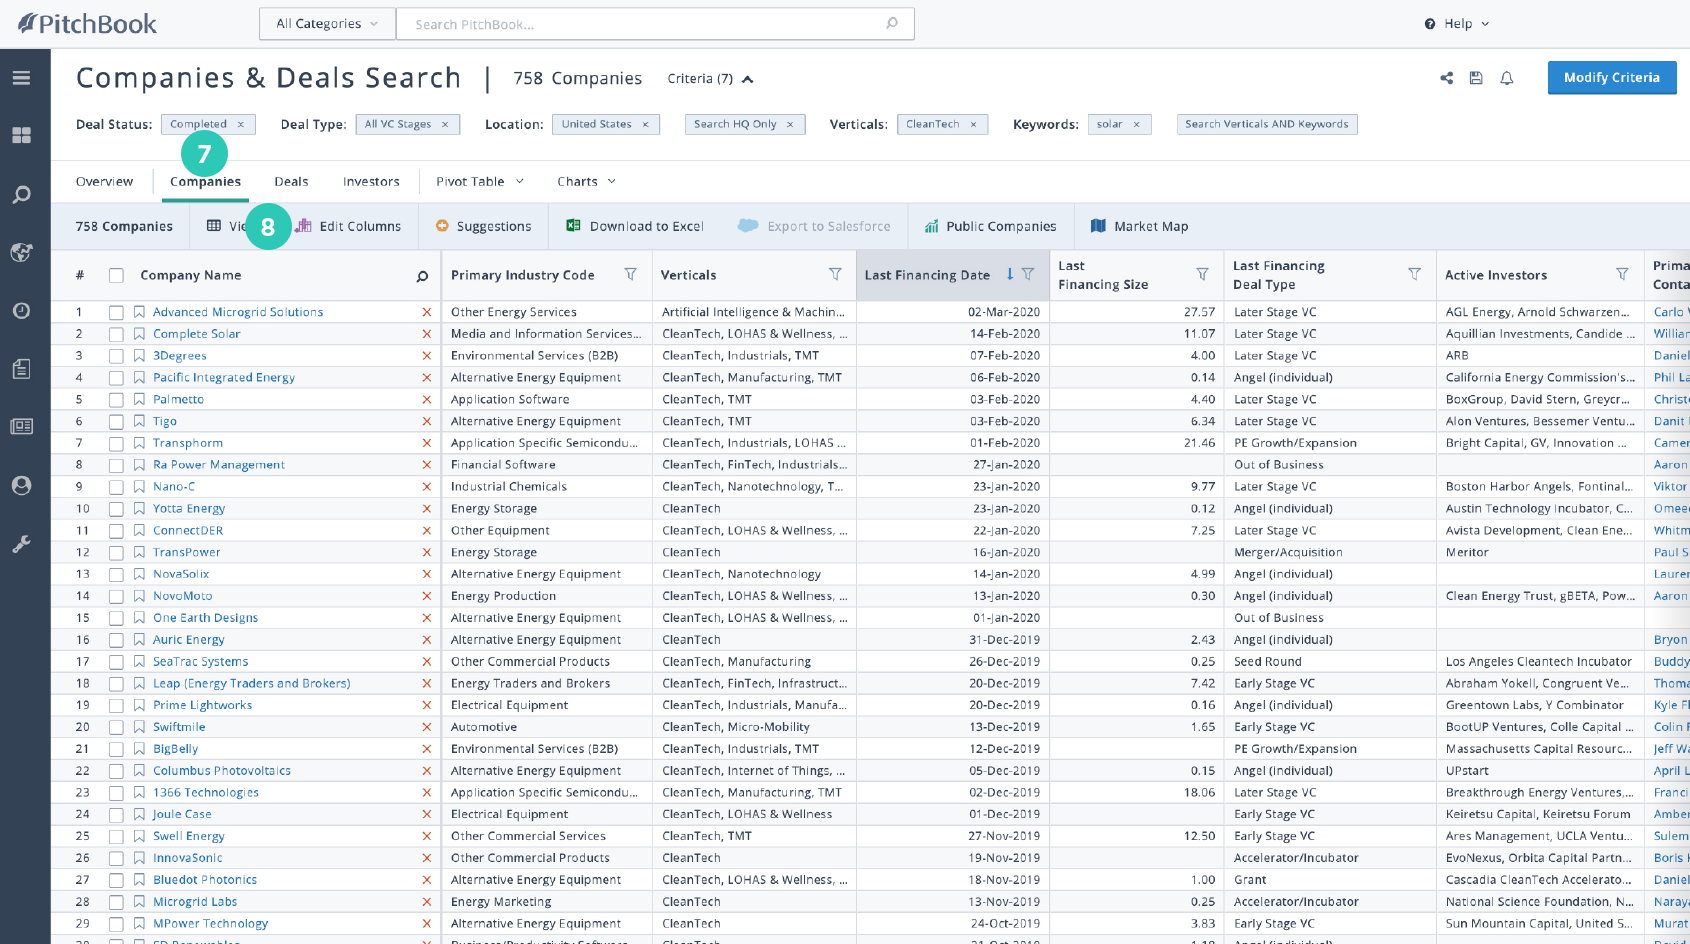The height and width of the screenshot is (944, 1690).
Task: Check the TransPower row checkbox
Action: pos(116,553)
